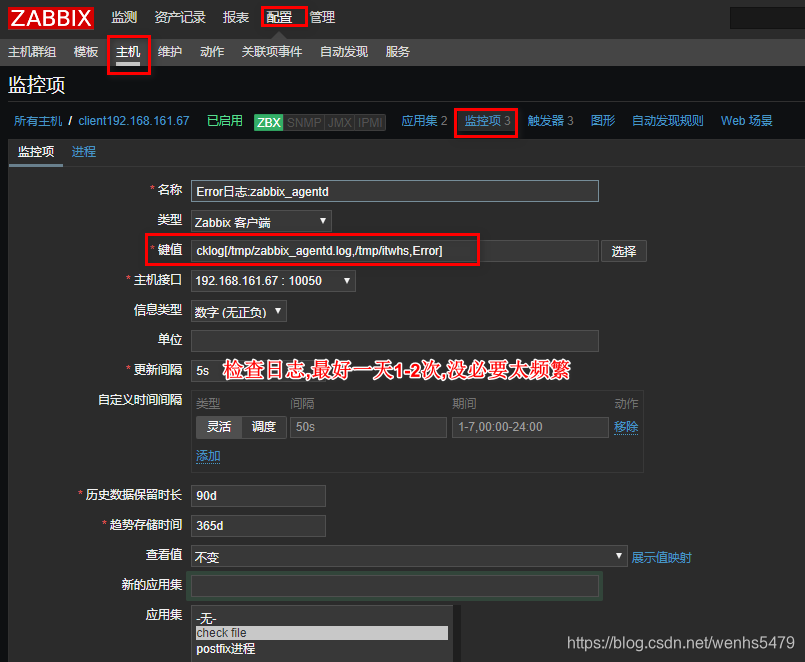
Task: Select the 灵活 interval type
Action: pyautogui.click(x=219, y=427)
